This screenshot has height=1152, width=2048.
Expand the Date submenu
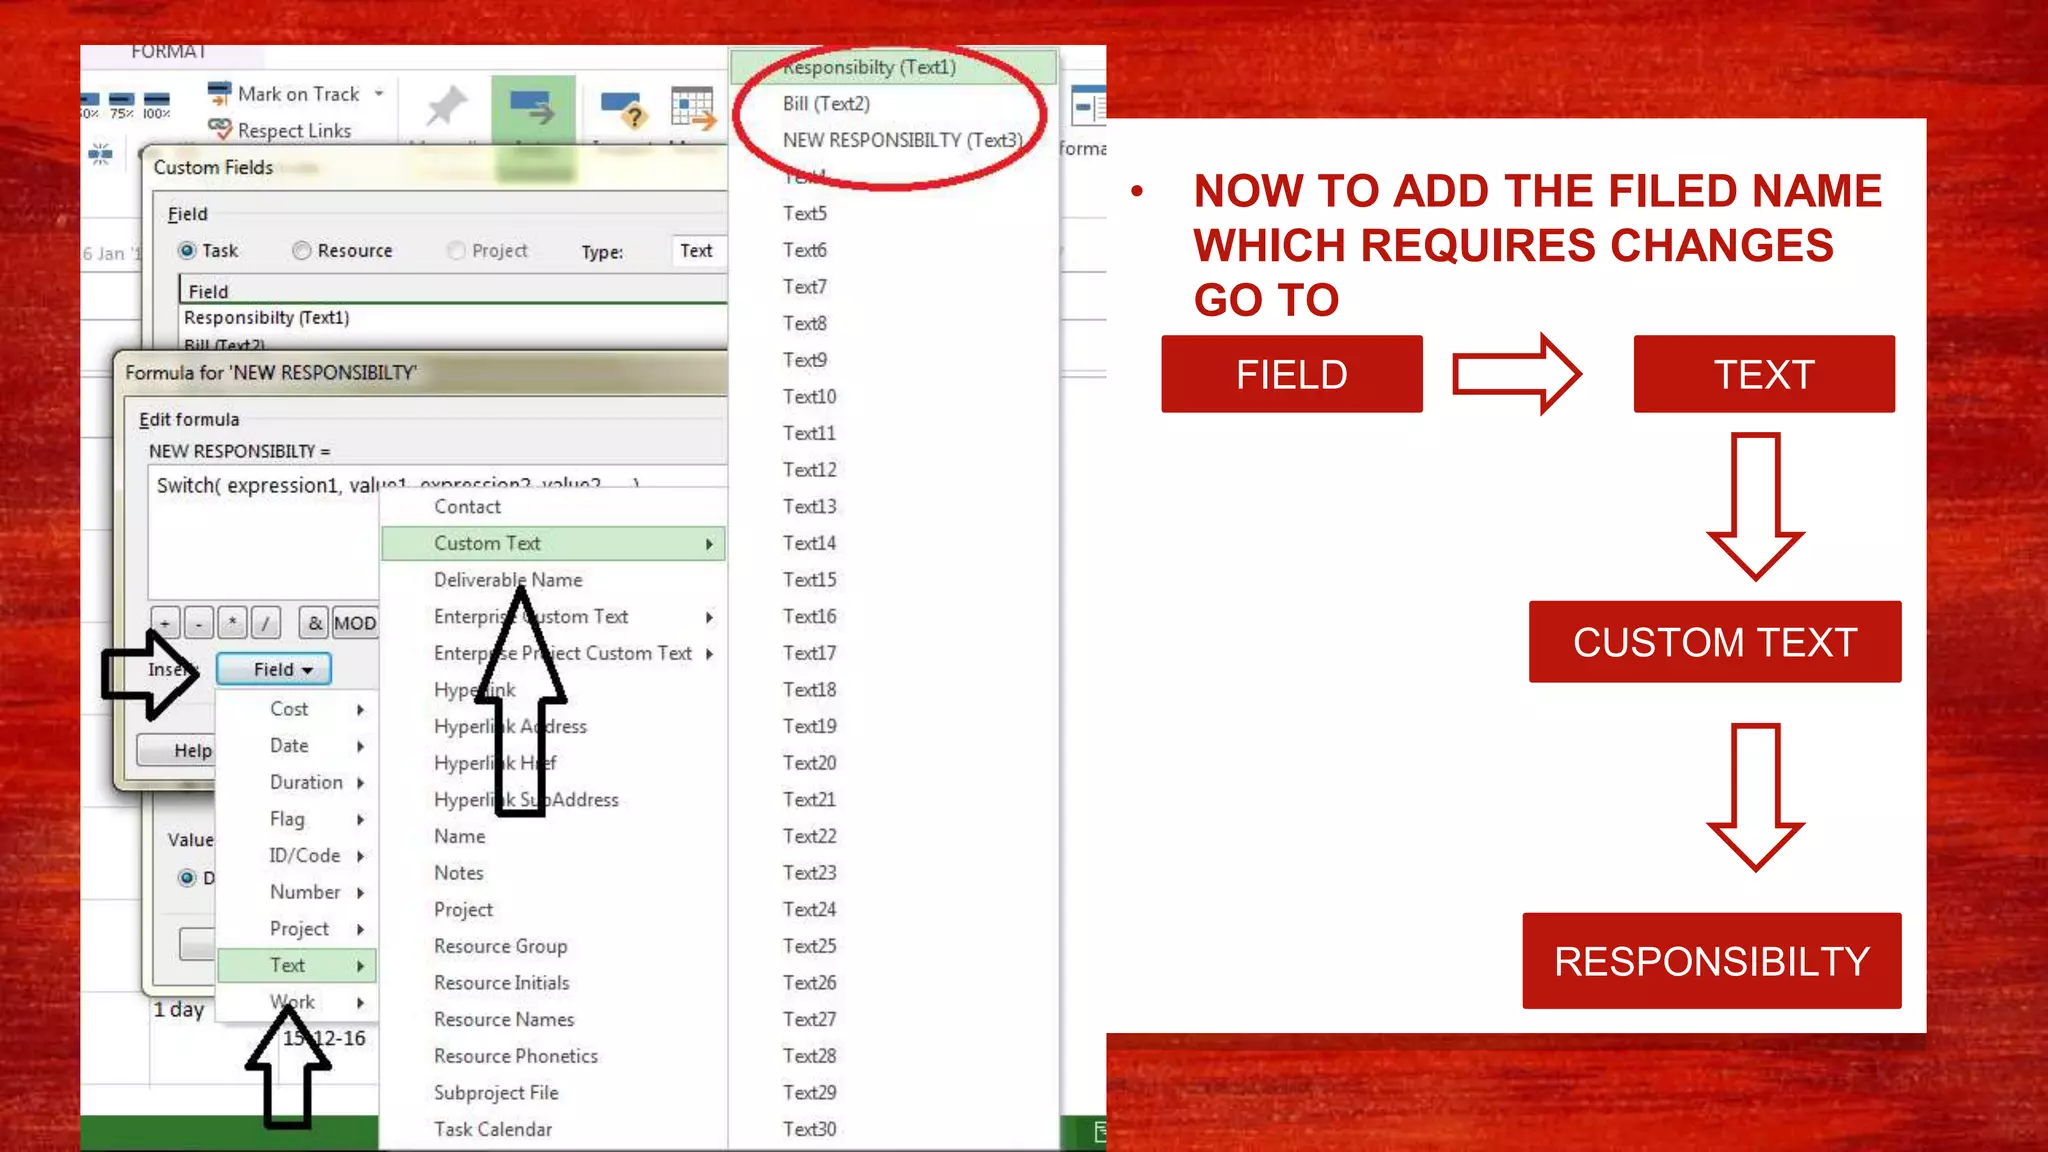(x=297, y=745)
